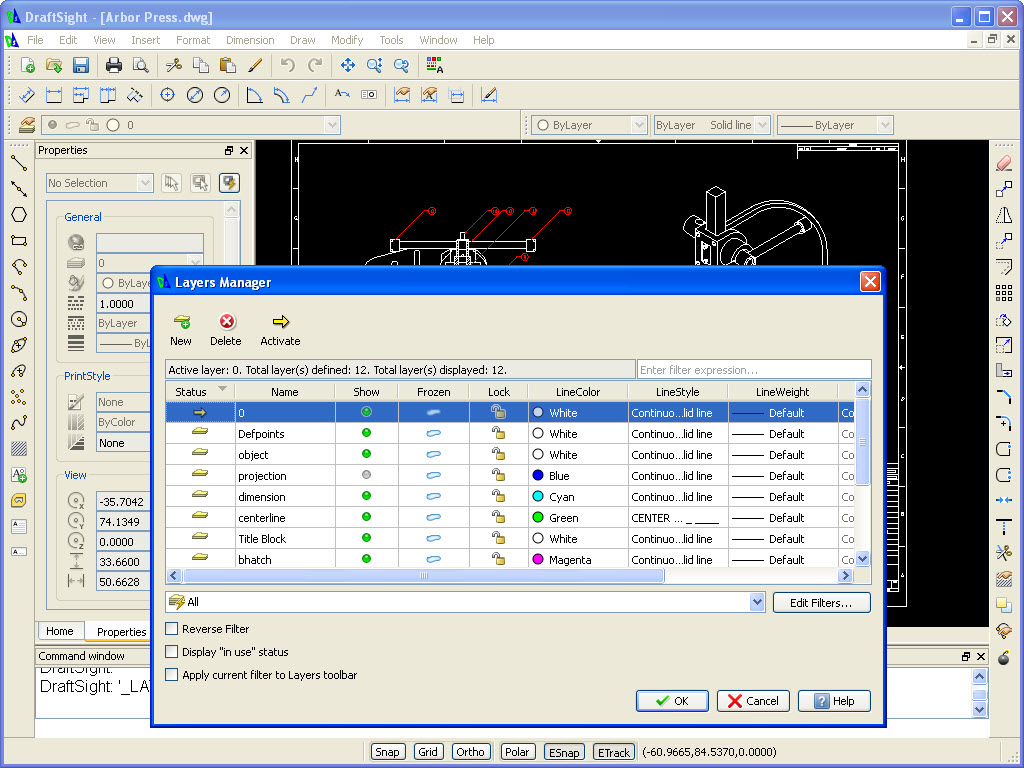This screenshot has height=768, width=1024.
Task: Open the ByLayer line color dropdown
Action: pyautogui.click(x=639, y=125)
